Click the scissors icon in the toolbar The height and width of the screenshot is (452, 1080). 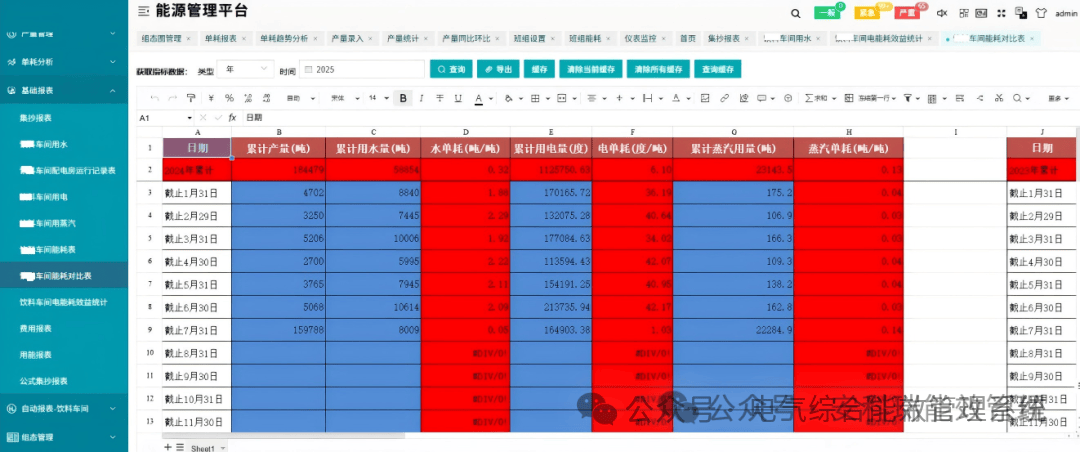999,99
